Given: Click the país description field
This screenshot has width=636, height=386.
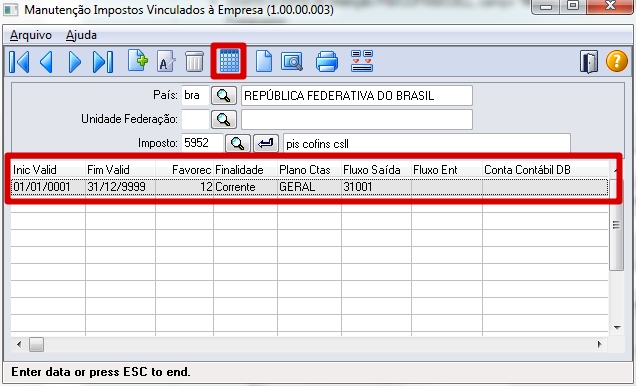Looking at the screenshot, I should (x=357, y=95).
